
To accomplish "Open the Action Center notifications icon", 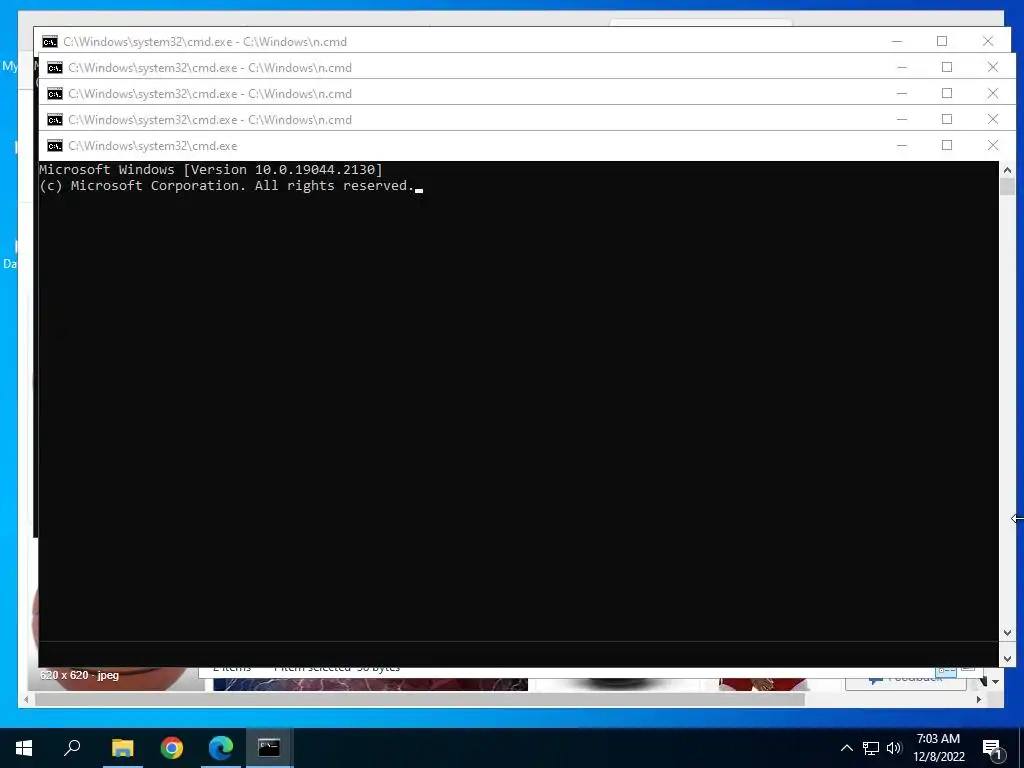I will click(993, 748).
